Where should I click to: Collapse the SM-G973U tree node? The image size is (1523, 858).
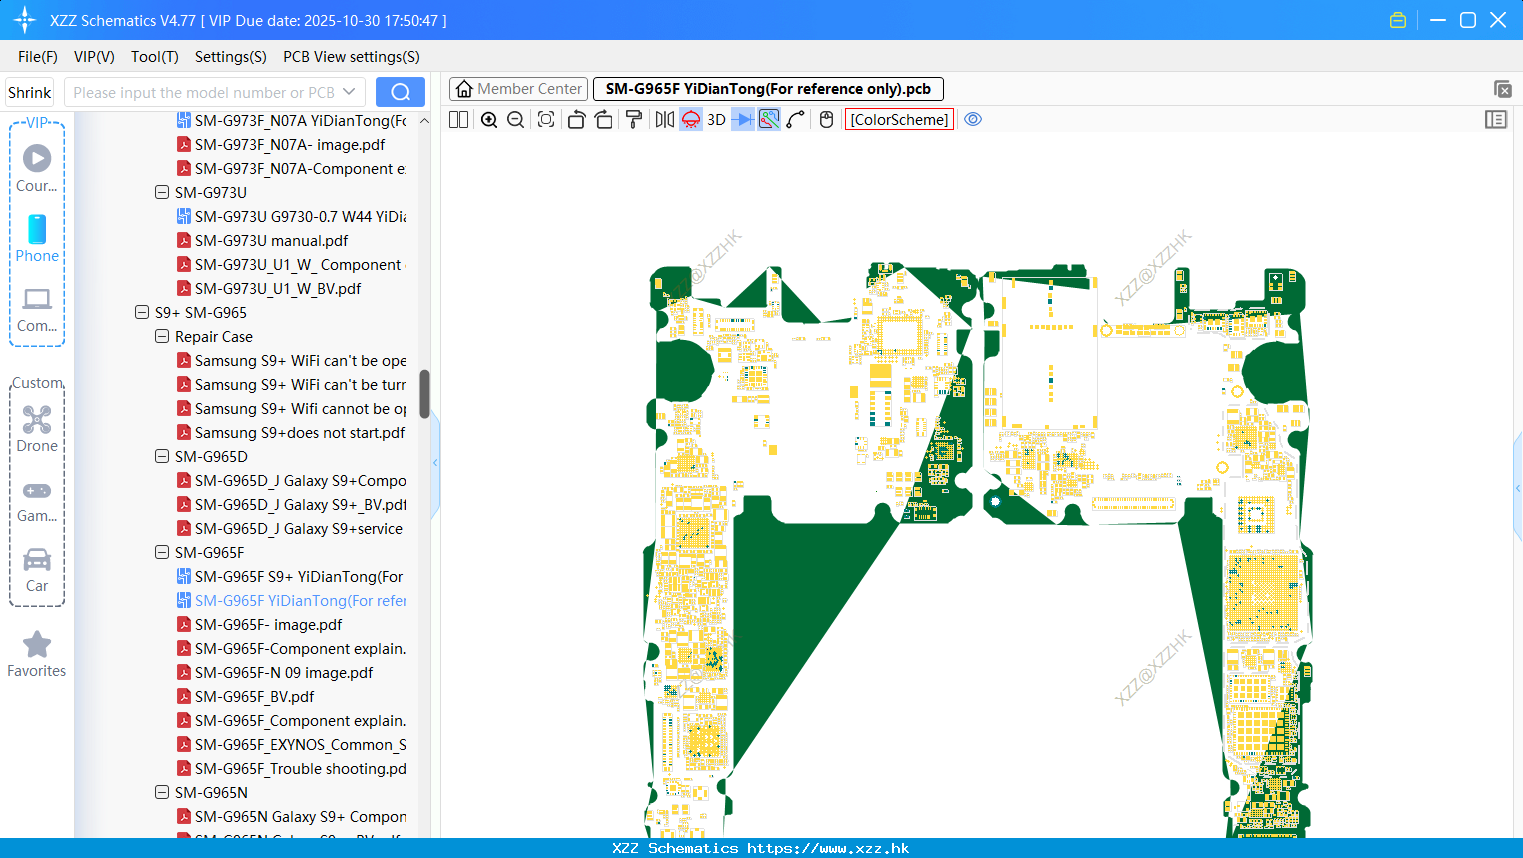[x=162, y=192]
